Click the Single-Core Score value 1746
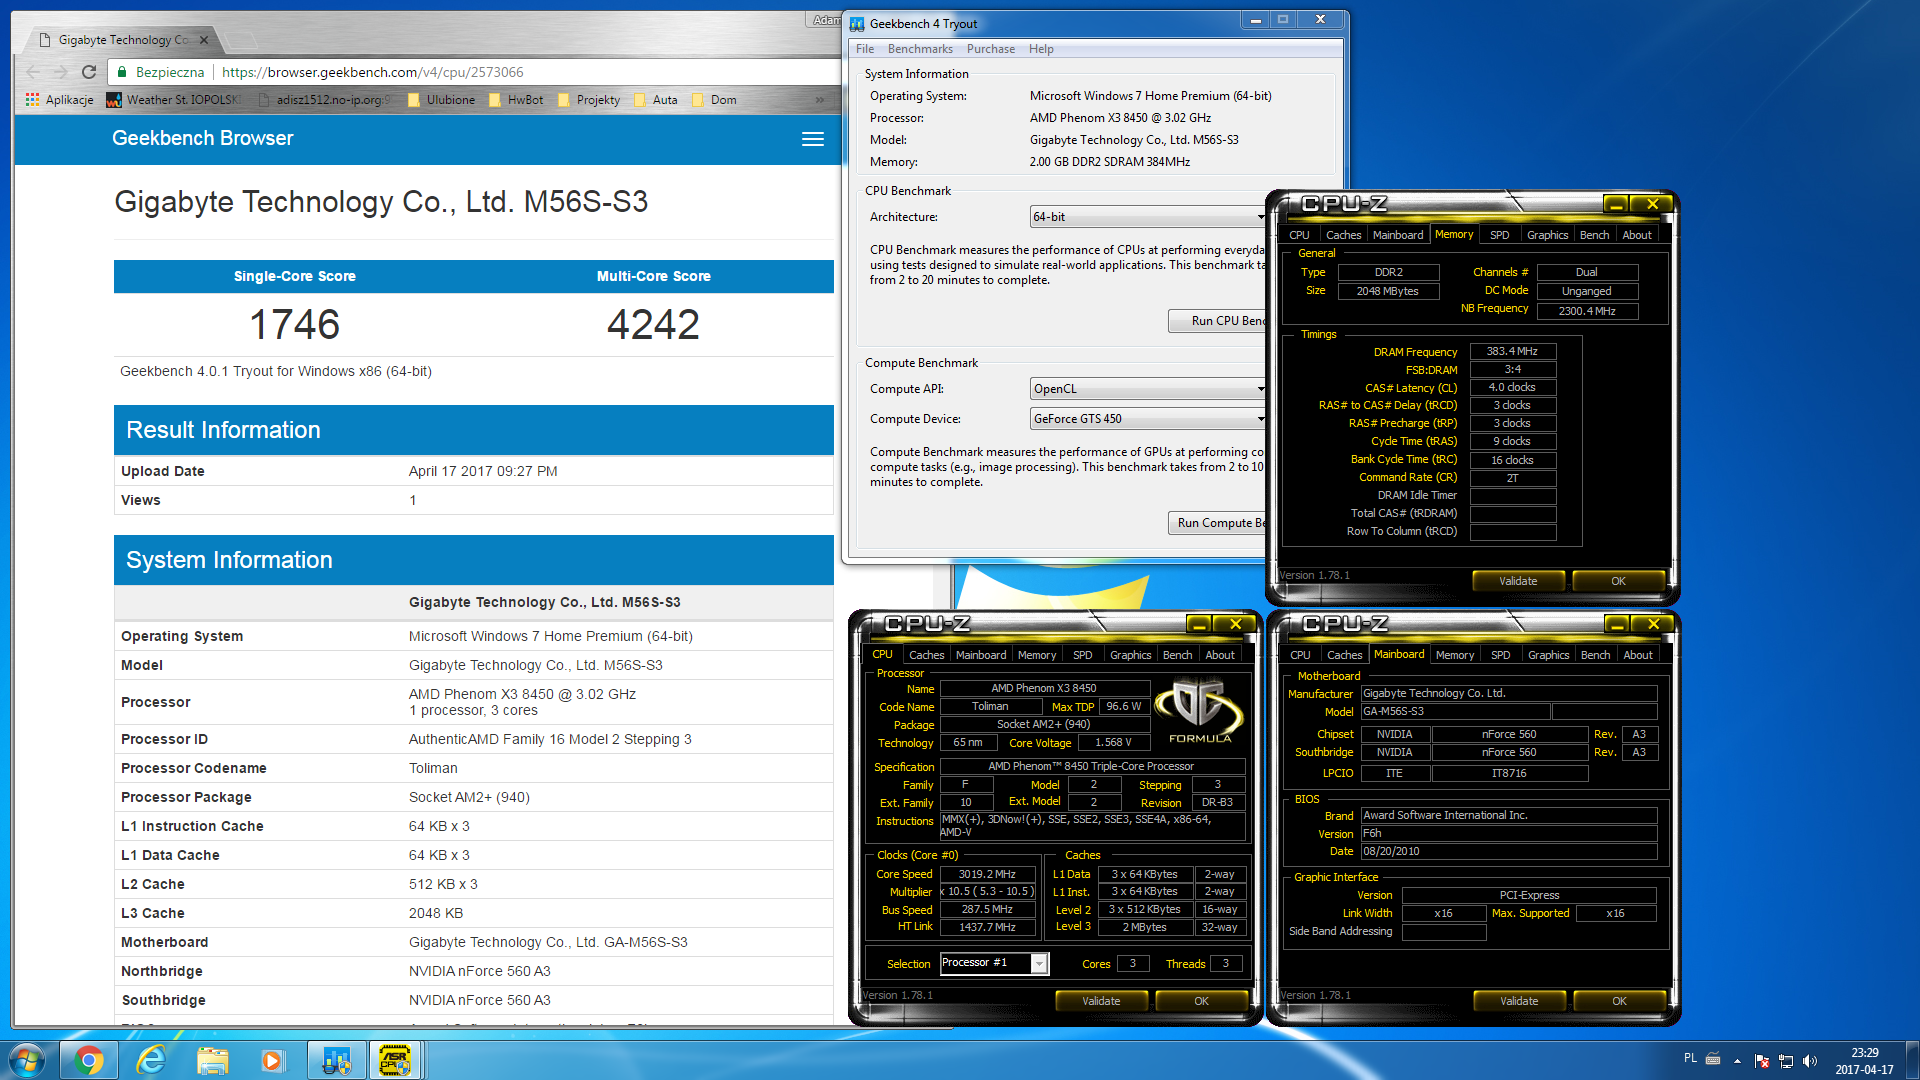This screenshot has width=1920, height=1080. (x=294, y=325)
